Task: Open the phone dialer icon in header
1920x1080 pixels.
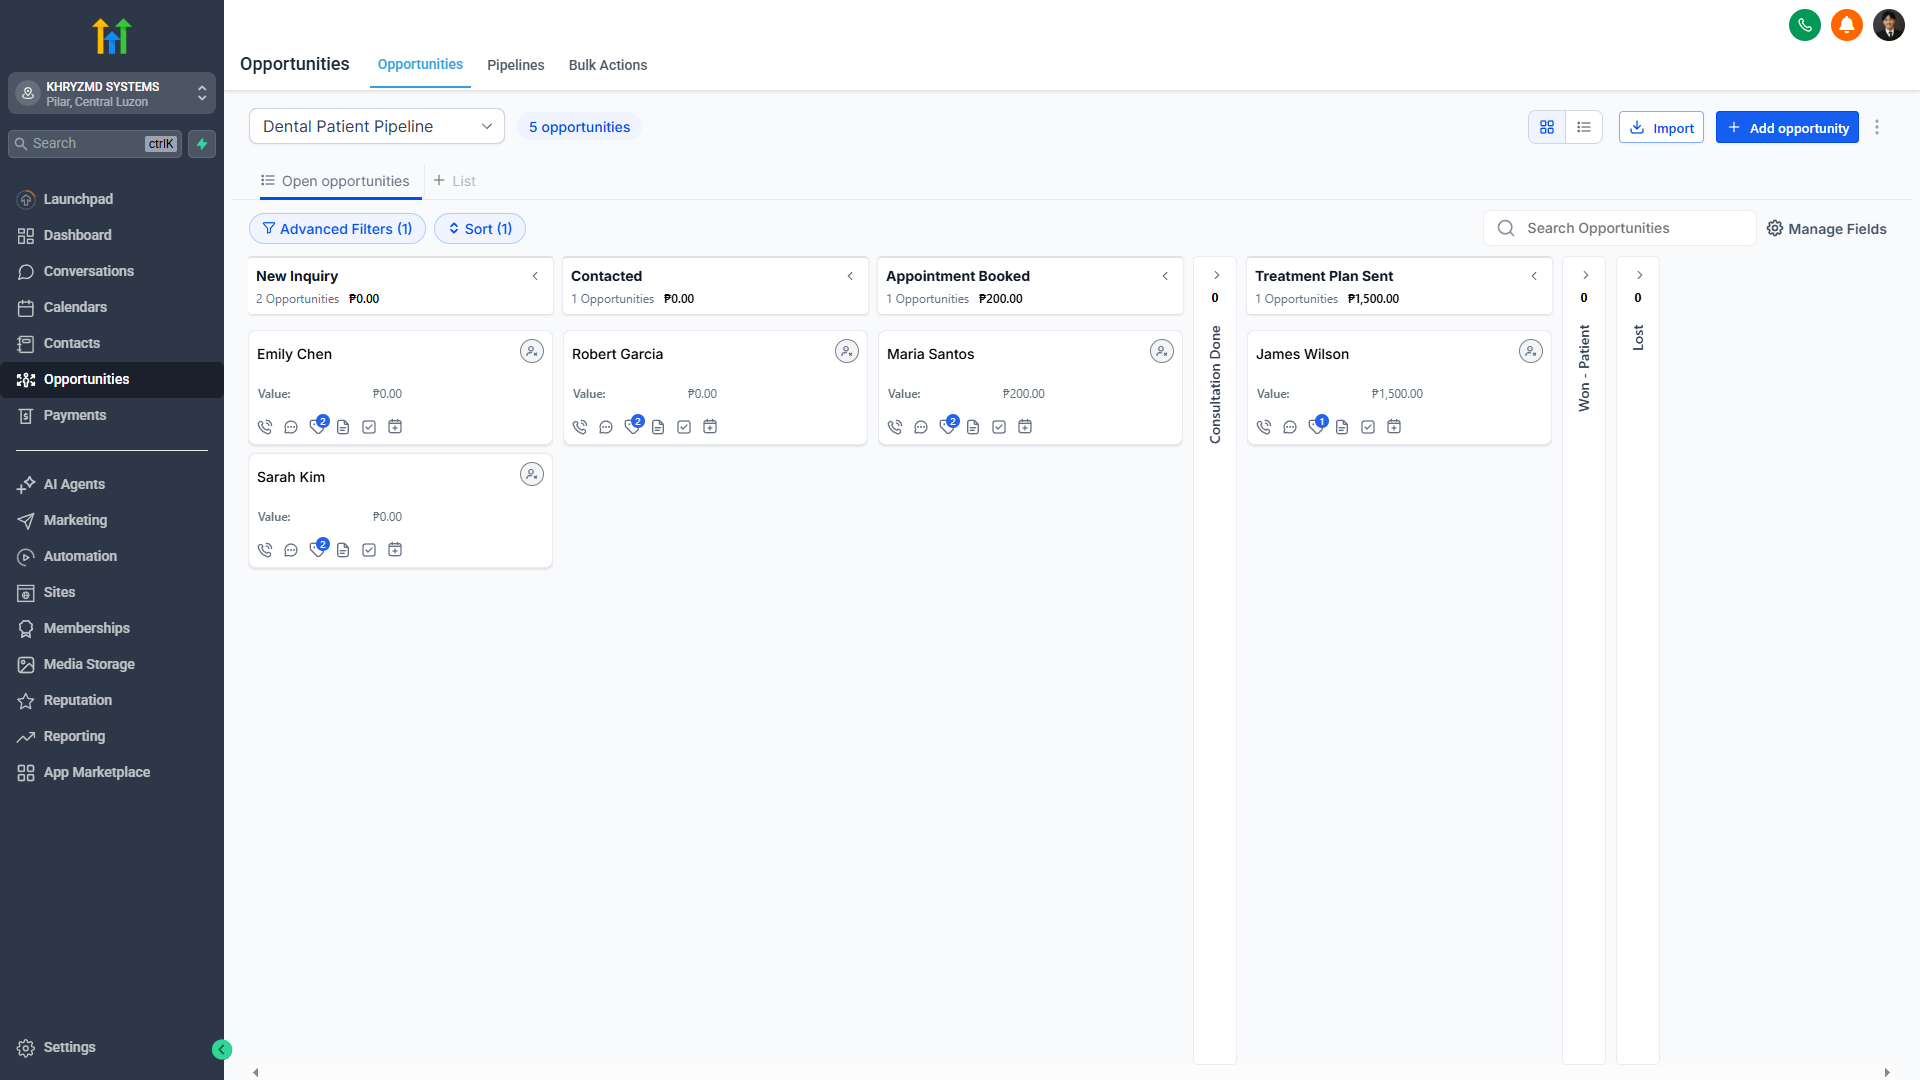Action: pos(1805,25)
